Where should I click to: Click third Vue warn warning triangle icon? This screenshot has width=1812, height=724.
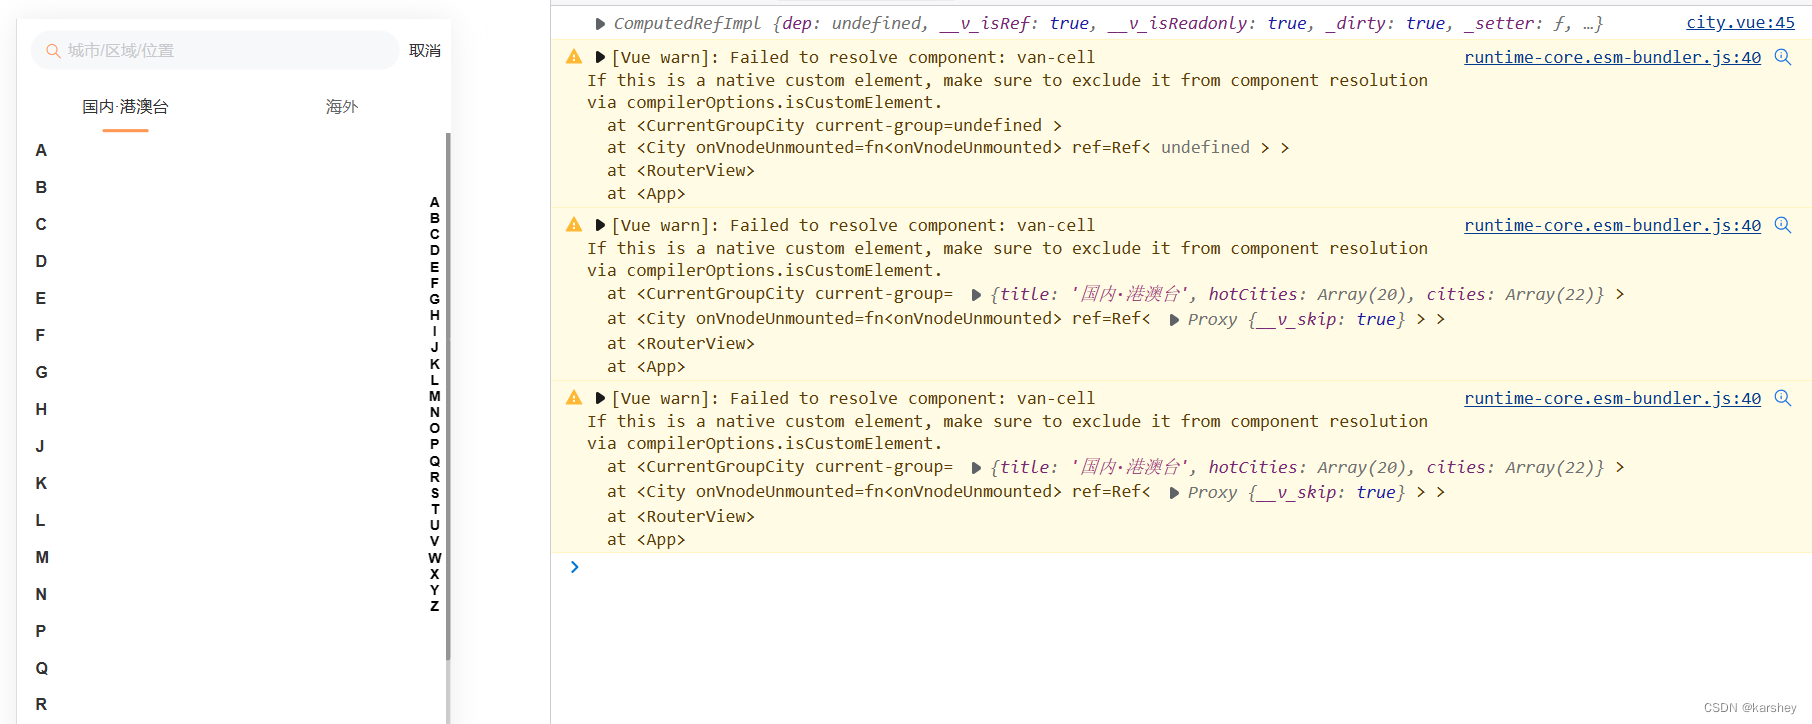click(x=574, y=398)
